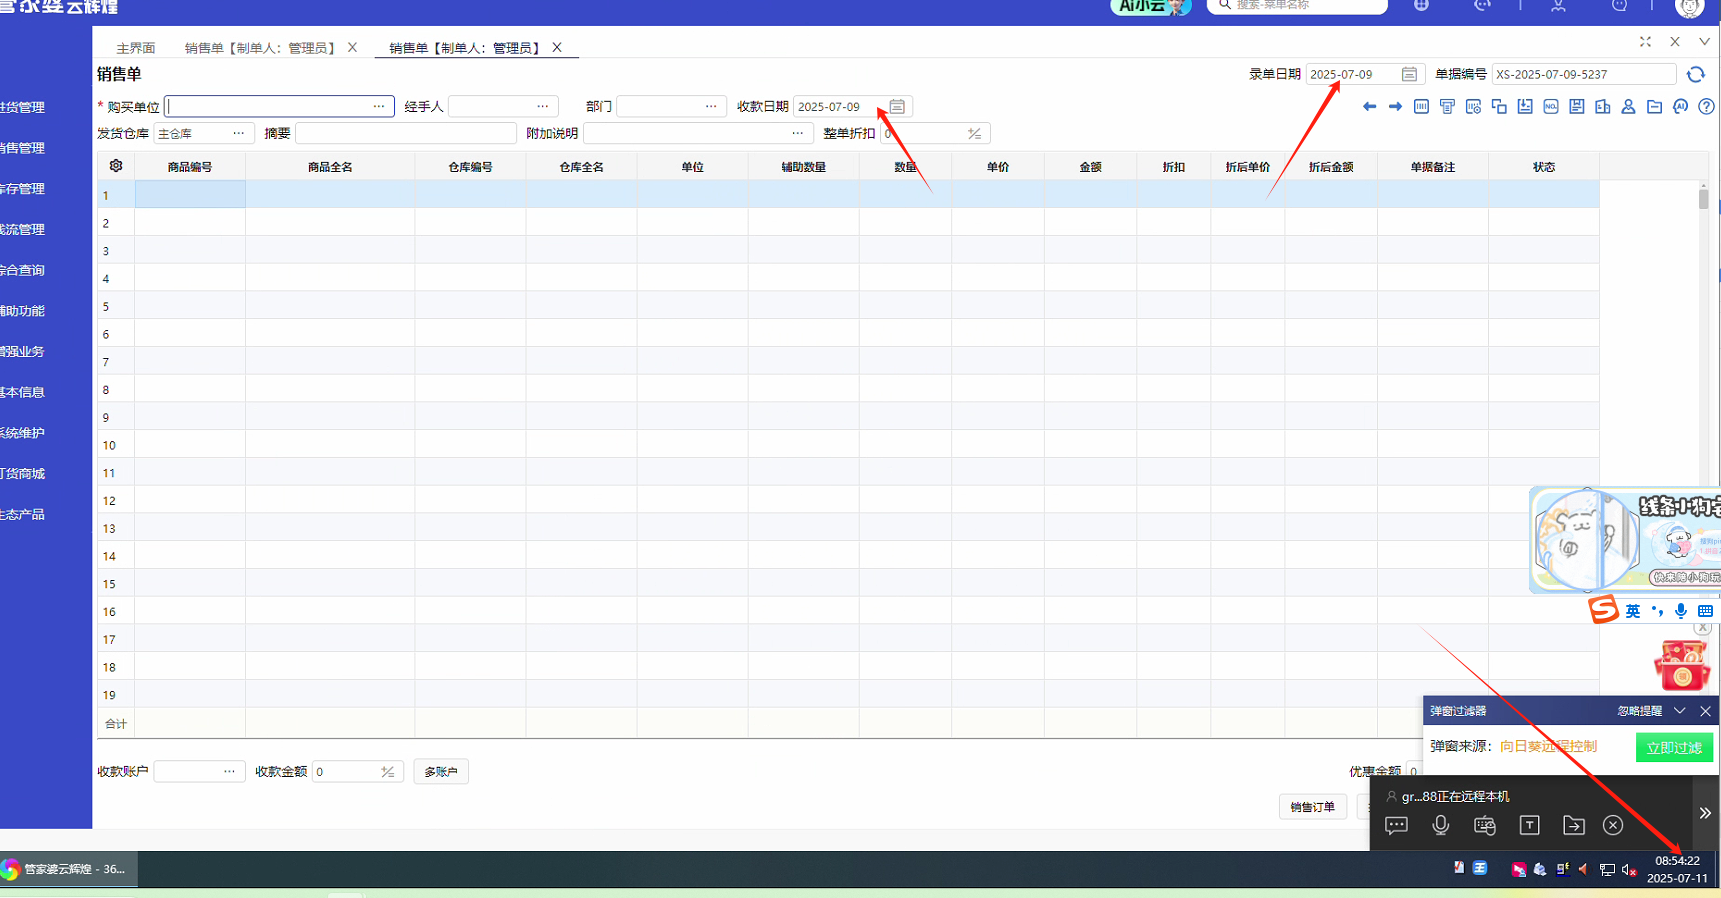1721x898 pixels.
Task: Switch to the 主界面 tab
Action: click(x=136, y=48)
